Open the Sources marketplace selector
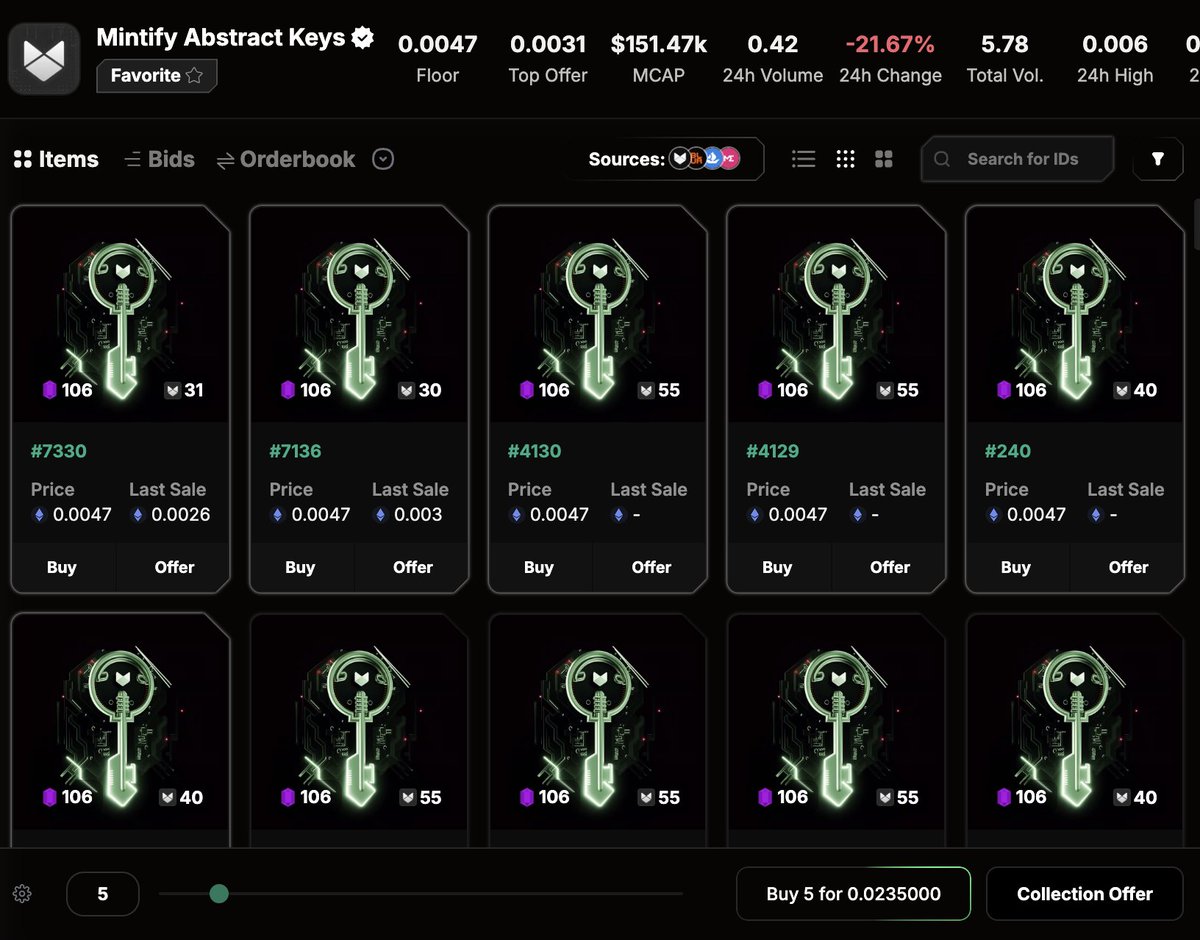Screen dimensions: 1200x940 coord(665,159)
